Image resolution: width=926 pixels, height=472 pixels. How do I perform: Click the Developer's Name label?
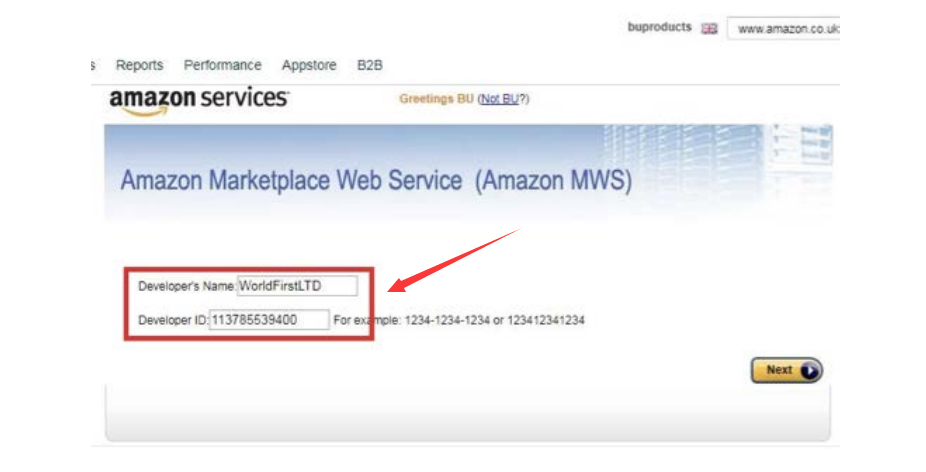tap(187, 287)
